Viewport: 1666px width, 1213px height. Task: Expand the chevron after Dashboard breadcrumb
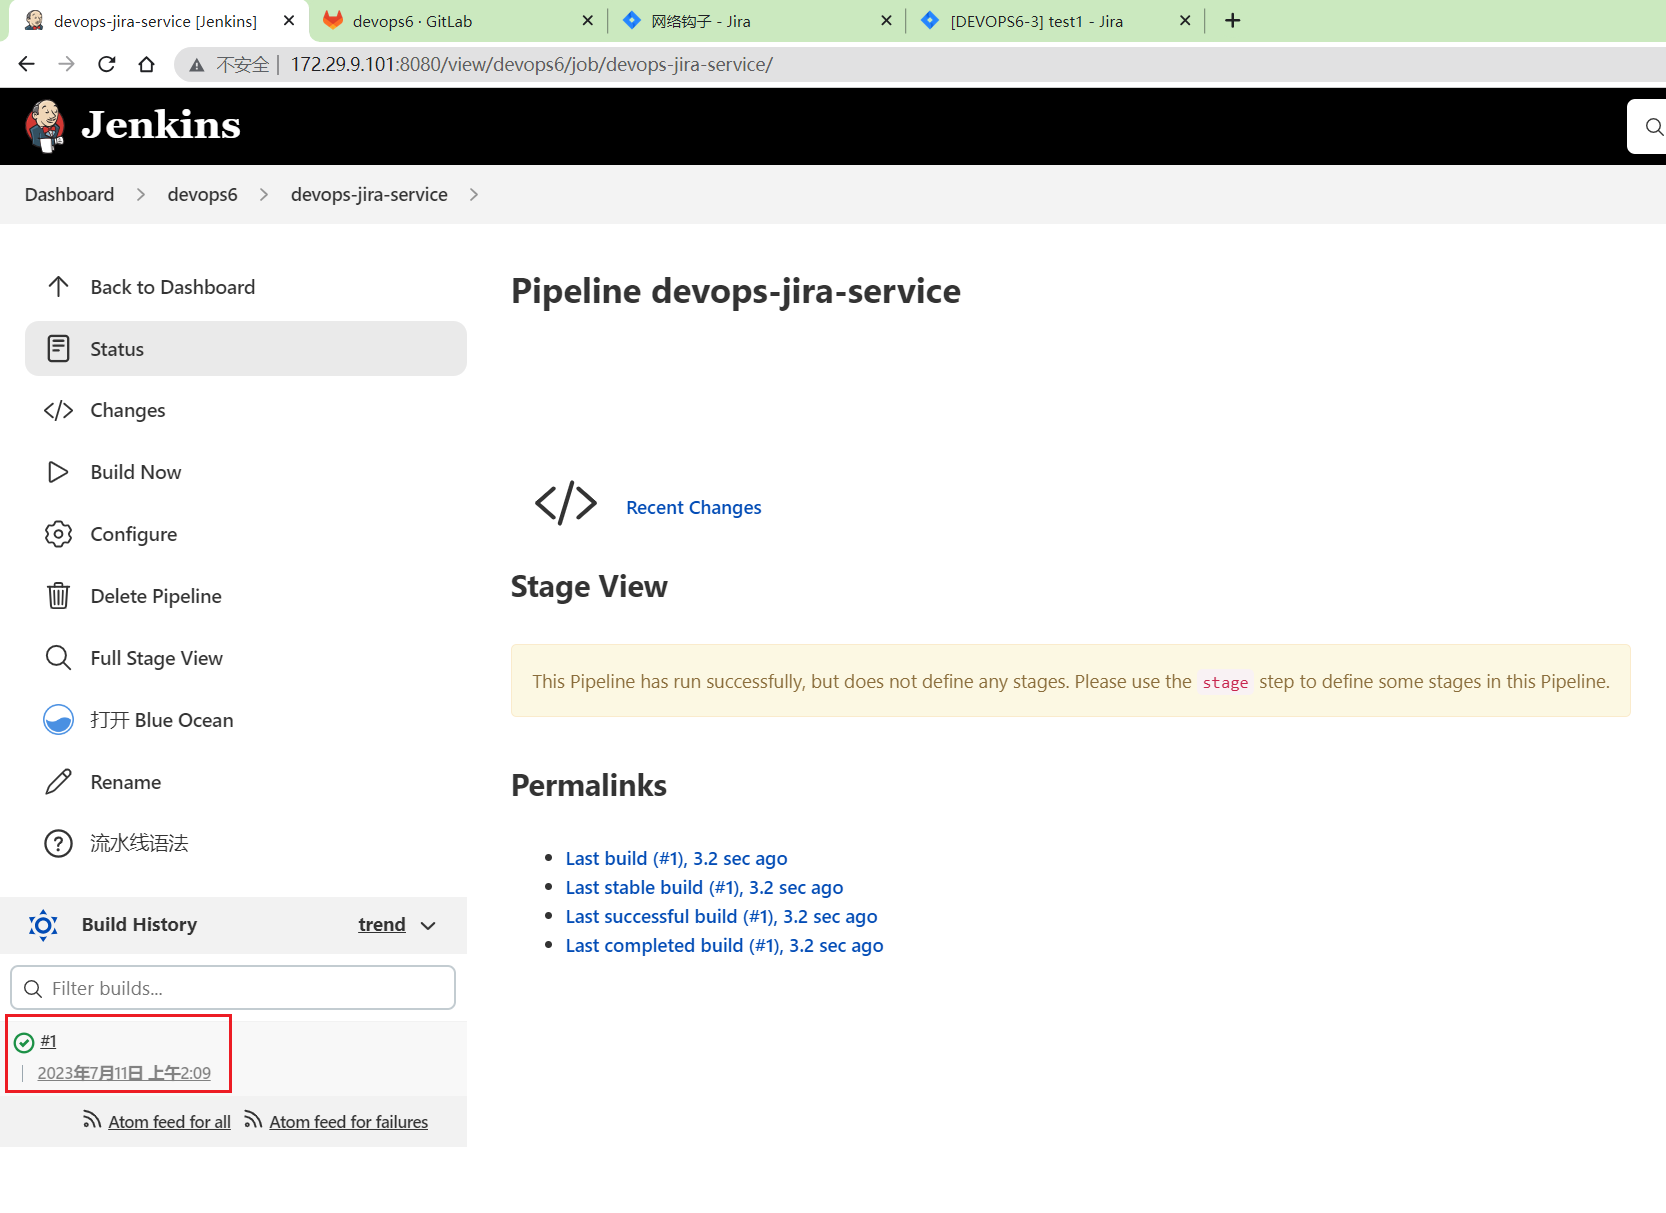[141, 195]
